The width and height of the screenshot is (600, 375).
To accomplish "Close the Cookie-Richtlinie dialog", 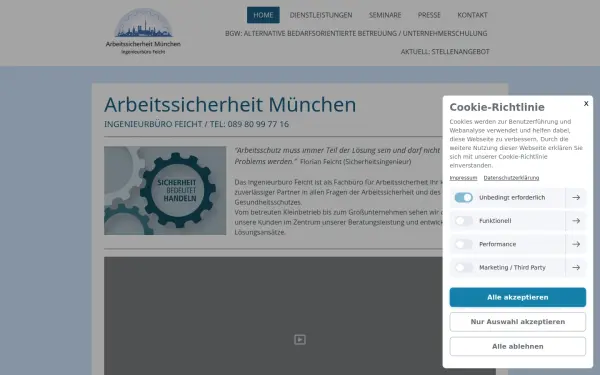I will (586, 103).
